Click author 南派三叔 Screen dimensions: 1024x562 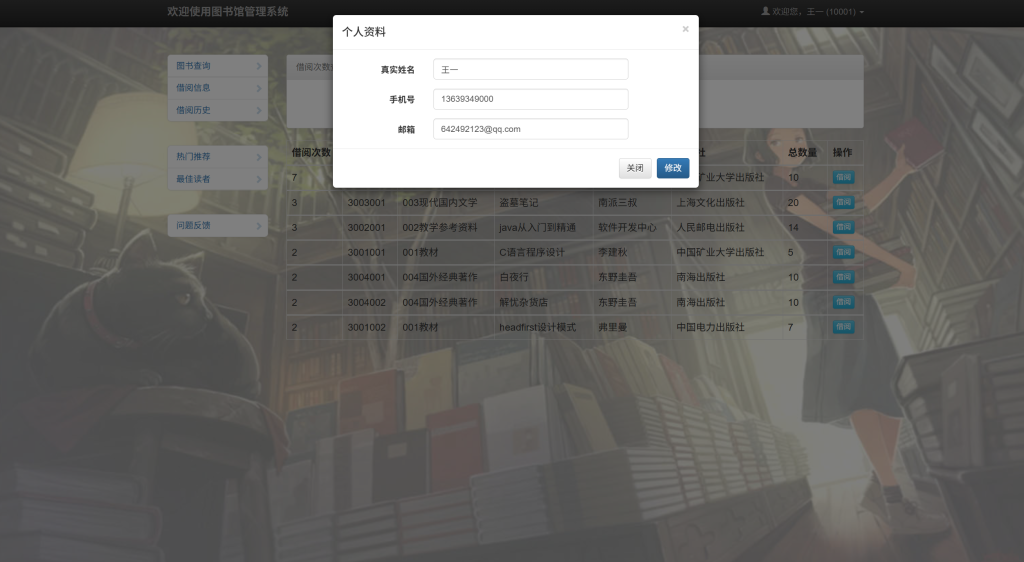click(617, 202)
